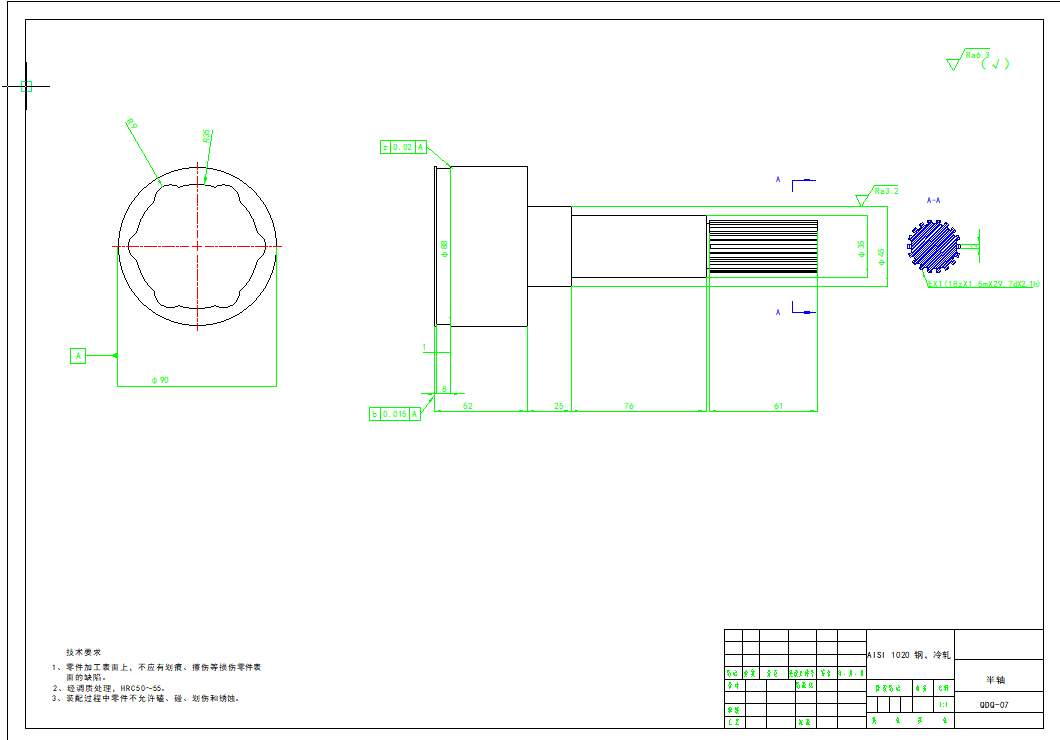Select the 0.02 A tolerance frame

[404, 147]
